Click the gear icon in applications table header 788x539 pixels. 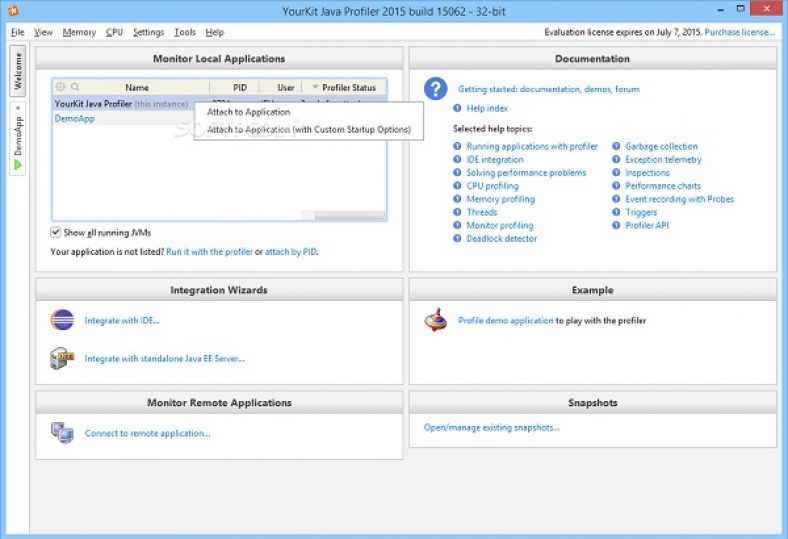click(x=60, y=88)
